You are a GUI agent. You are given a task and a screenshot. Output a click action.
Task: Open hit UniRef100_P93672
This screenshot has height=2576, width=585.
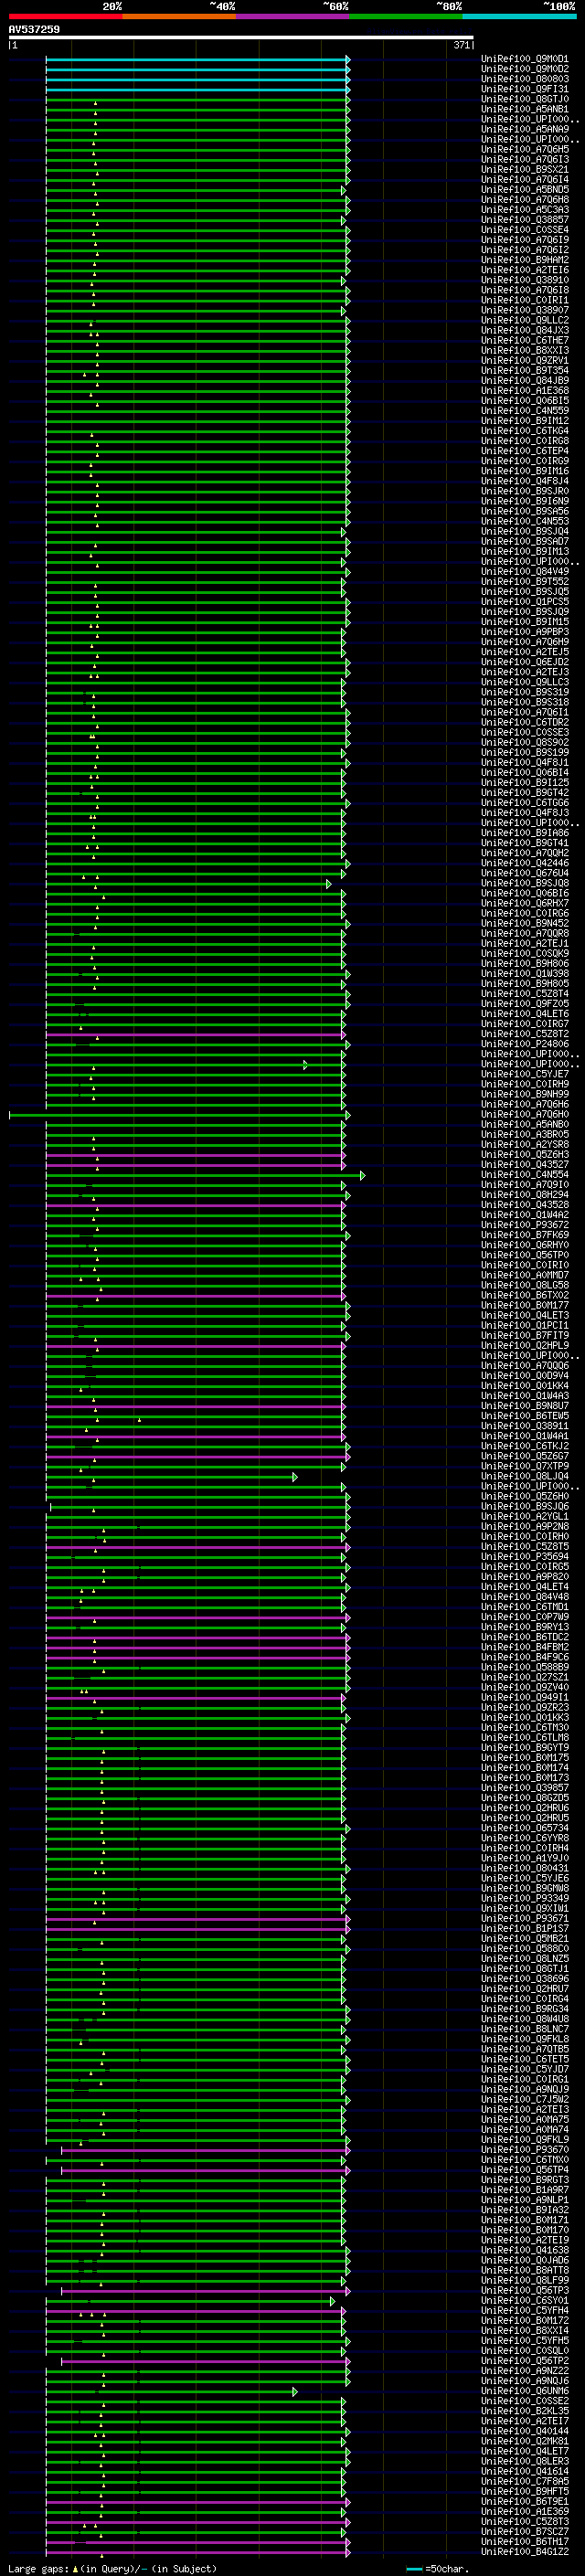(x=525, y=1224)
